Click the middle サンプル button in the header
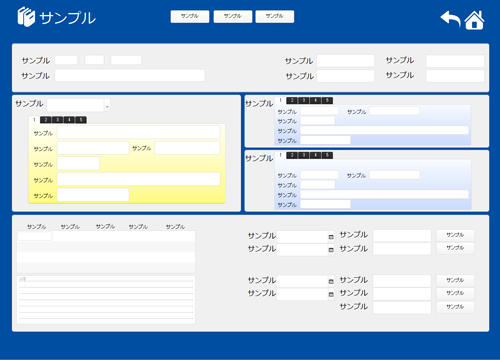Image resolution: width=500 pixels, height=360 pixels. [x=233, y=16]
